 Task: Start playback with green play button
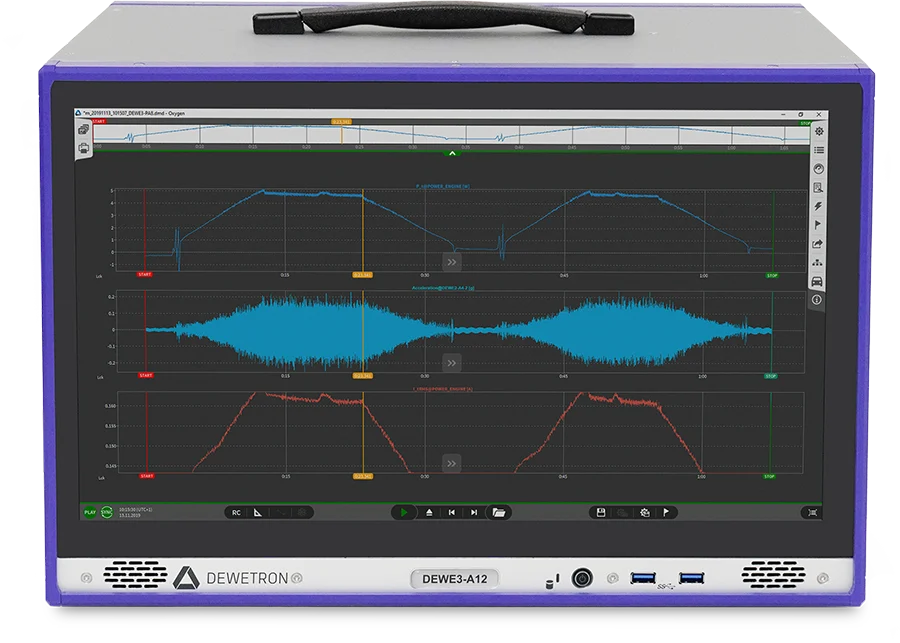[x=404, y=512]
